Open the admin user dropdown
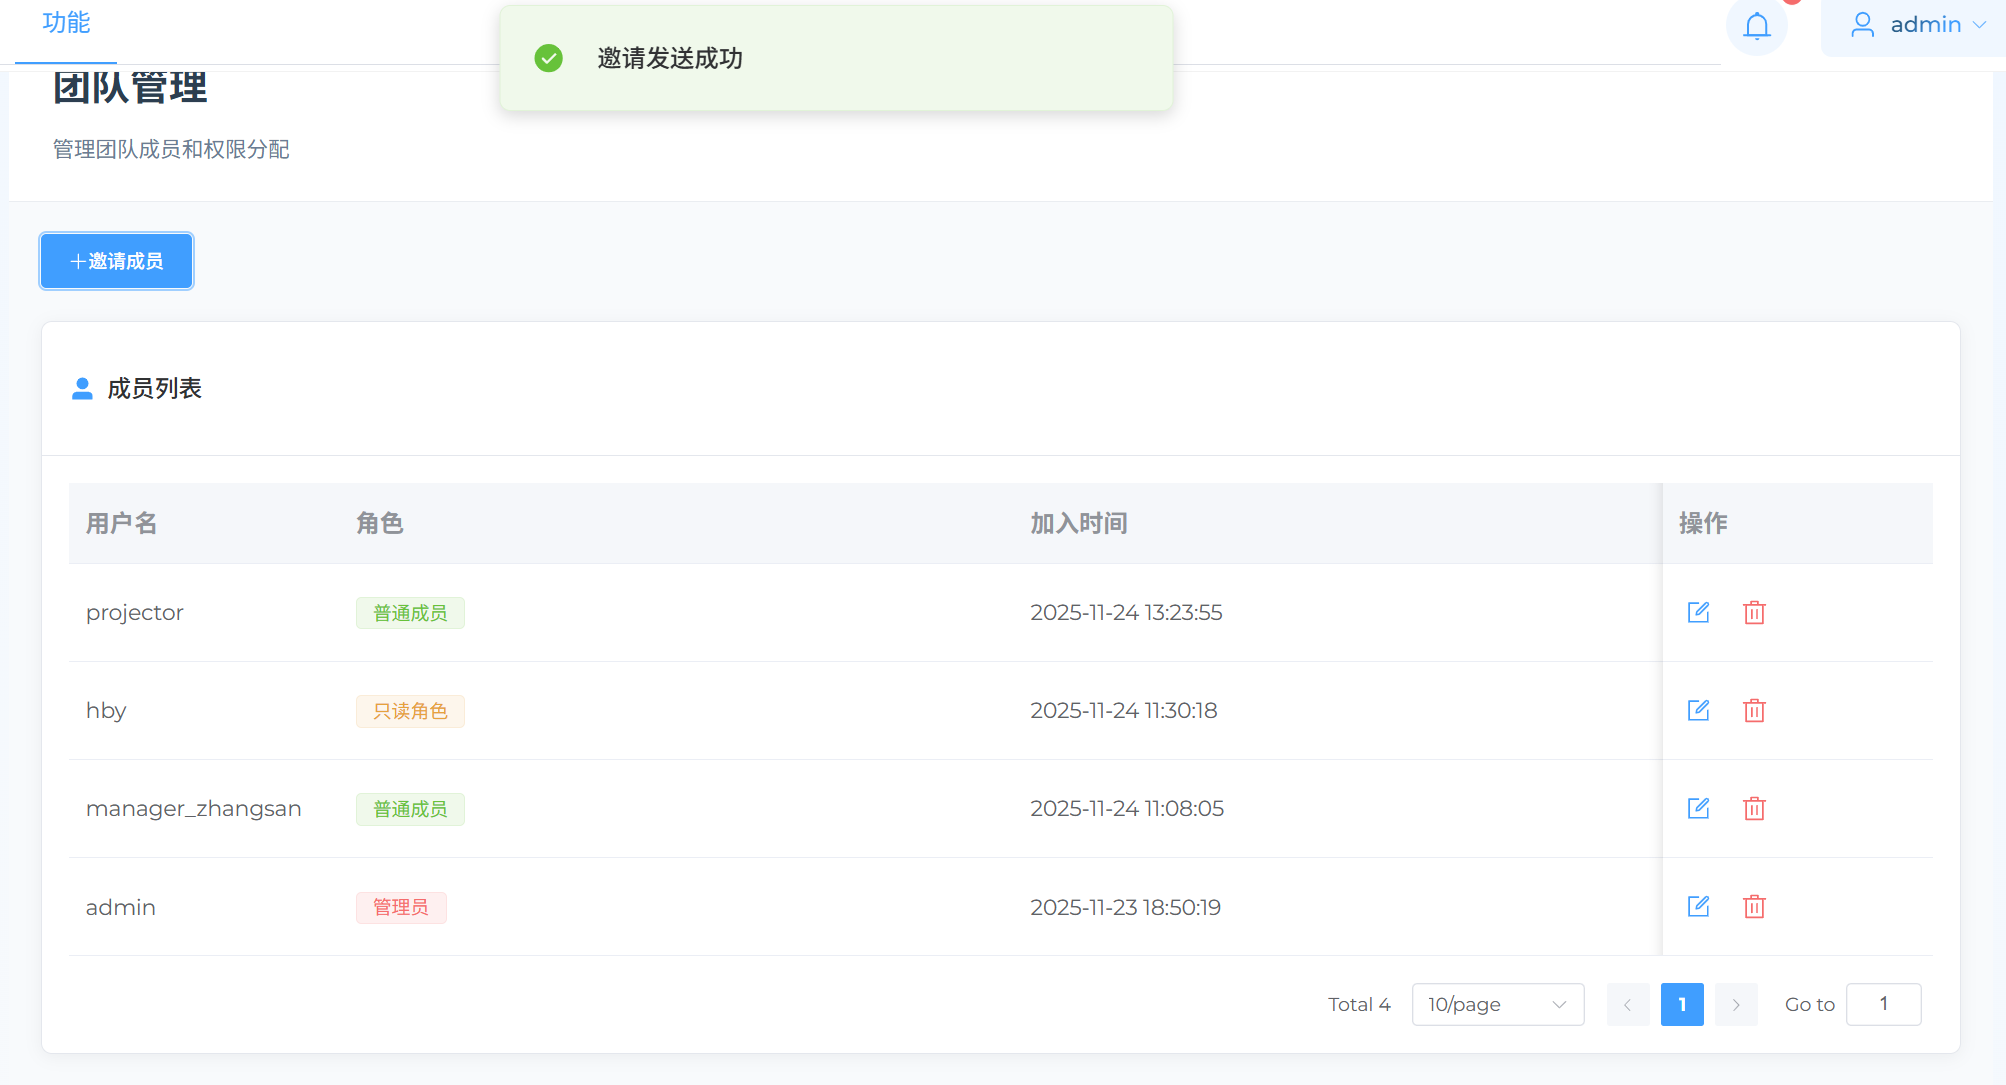Image resolution: width=2006 pixels, height=1085 pixels. [x=1916, y=25]
